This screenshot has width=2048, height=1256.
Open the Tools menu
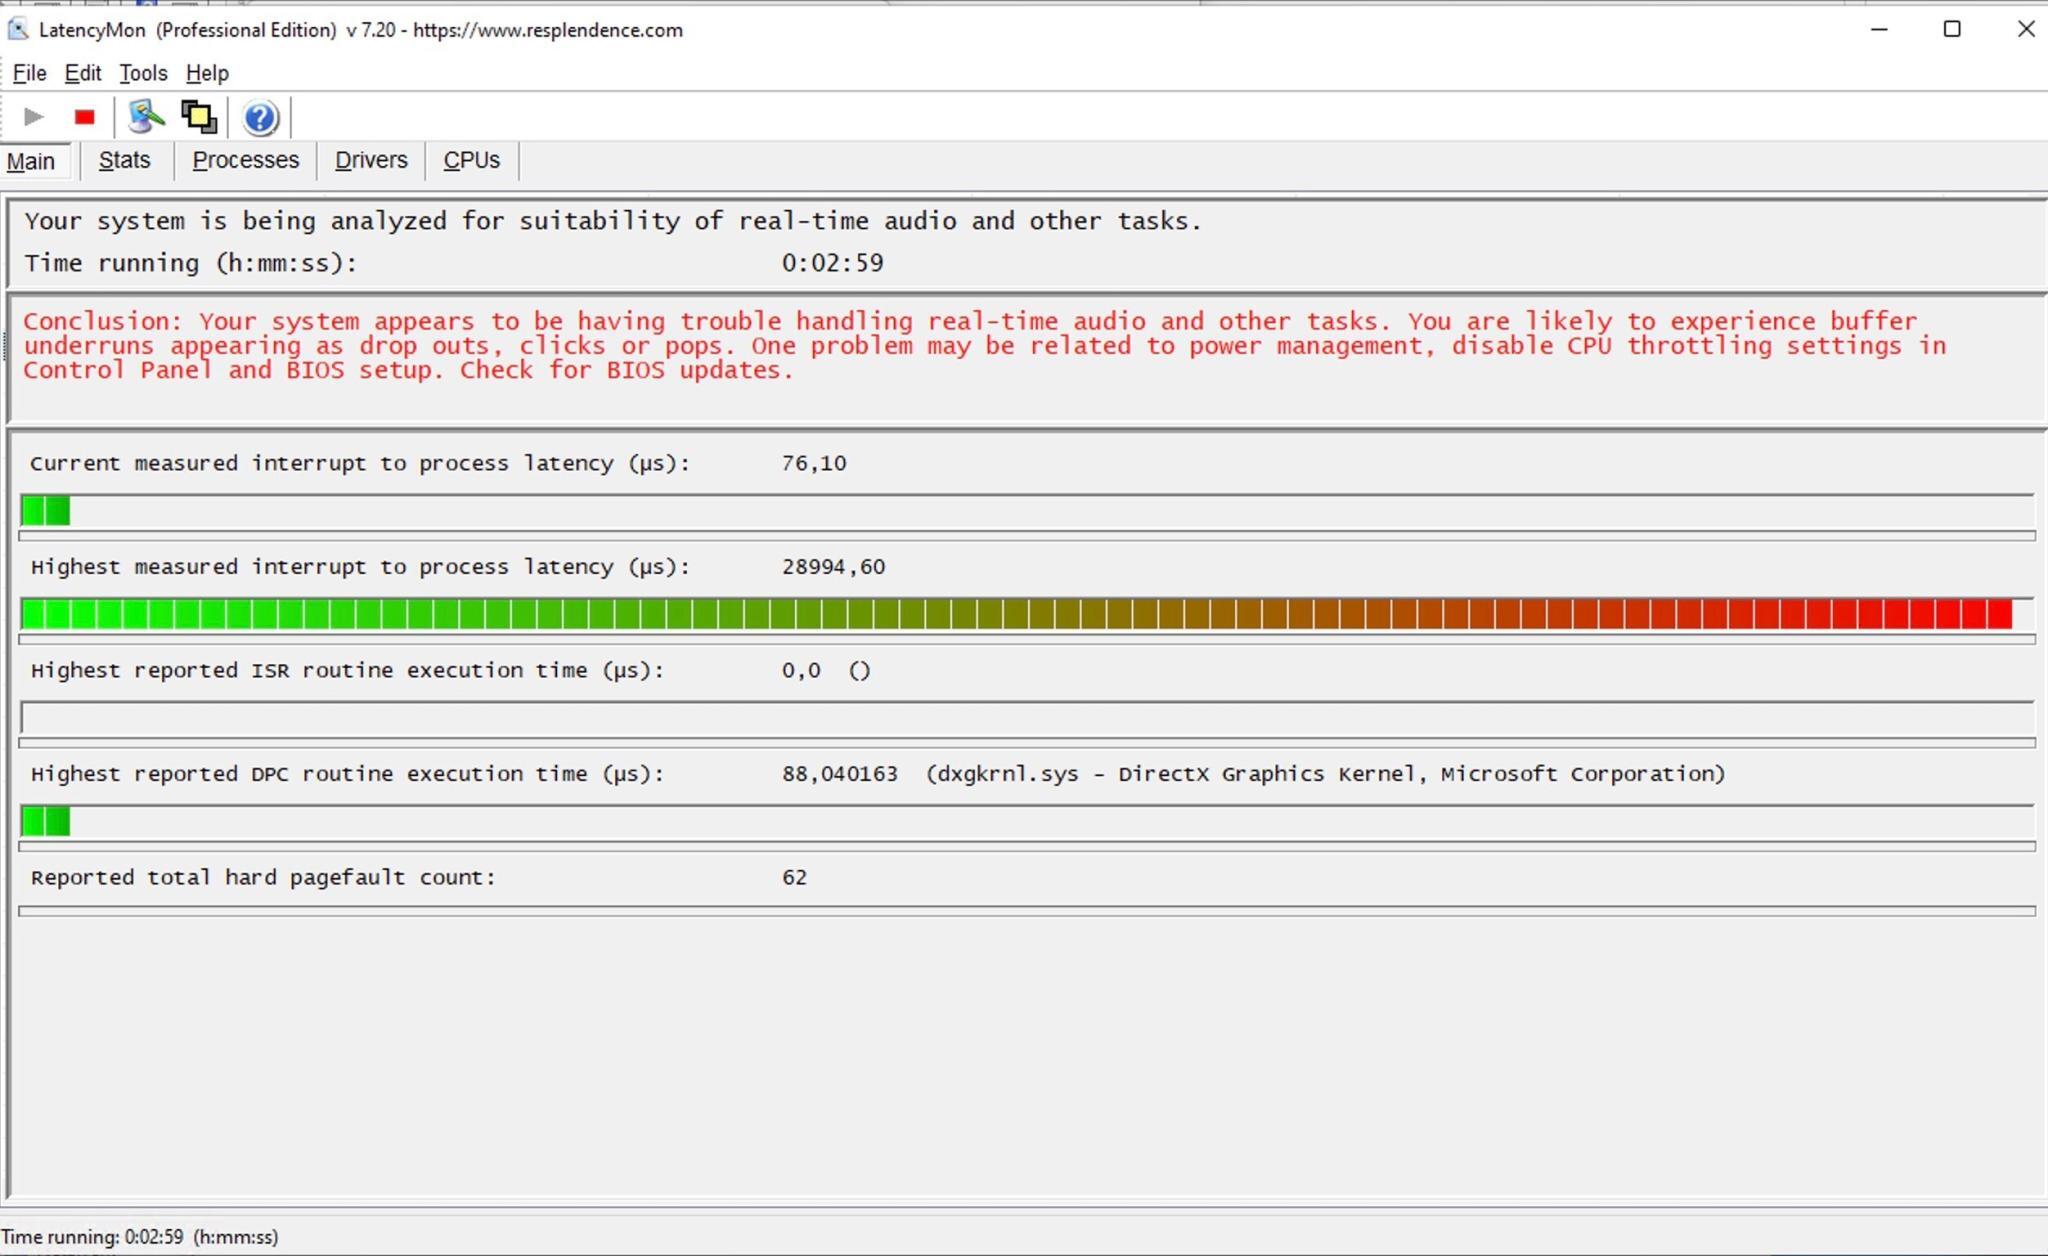pyautogui.click(x=143, y=73)
